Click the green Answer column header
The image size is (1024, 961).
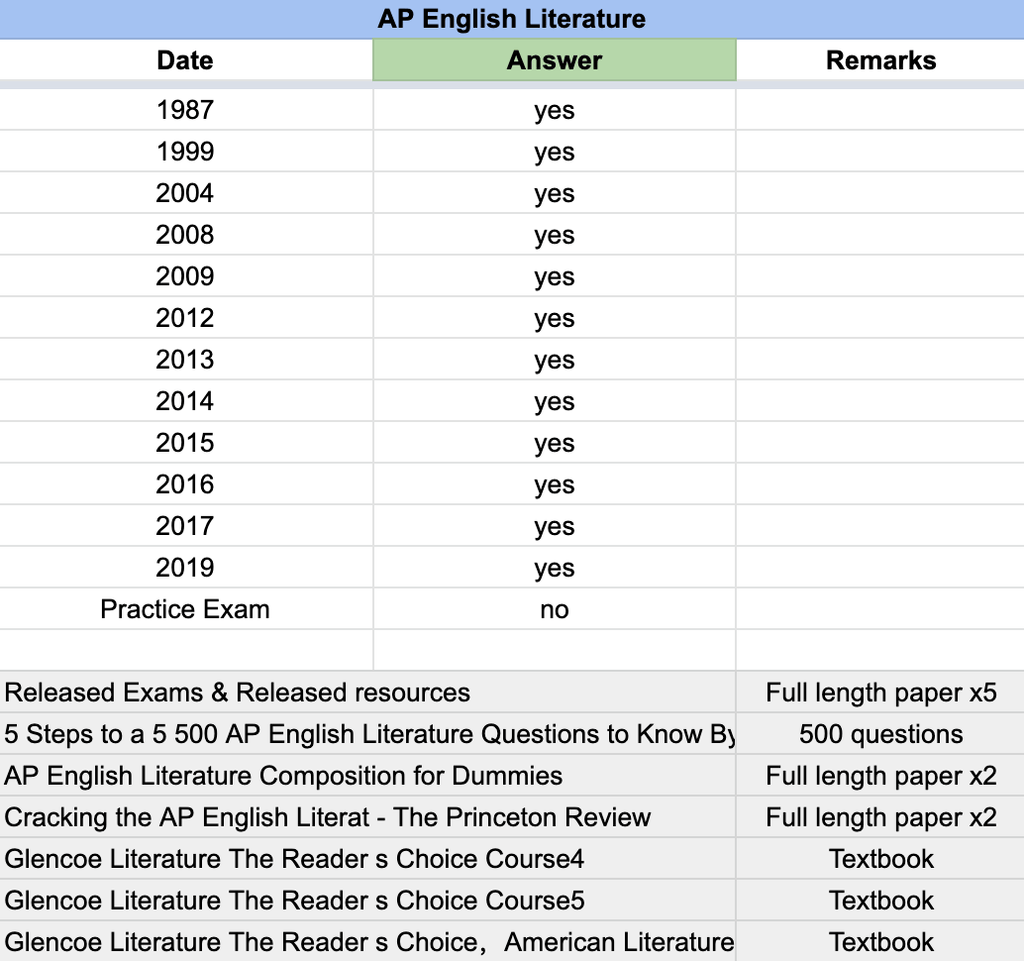pos(554,60)
